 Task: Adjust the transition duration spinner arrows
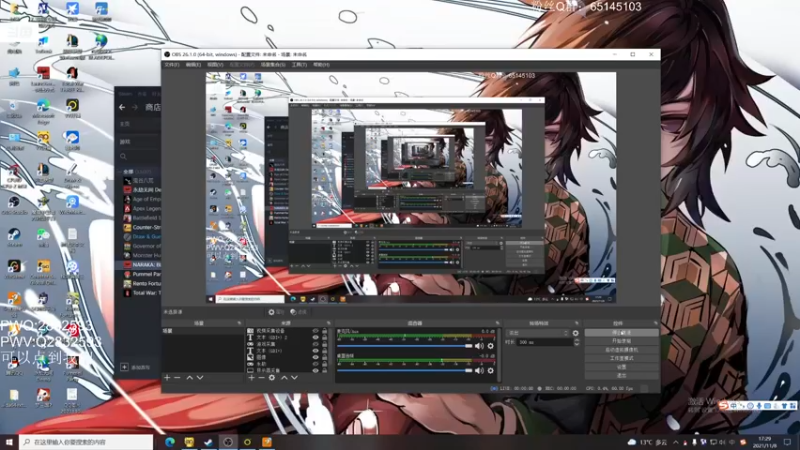pyautogui.click(x=577, y=342)
